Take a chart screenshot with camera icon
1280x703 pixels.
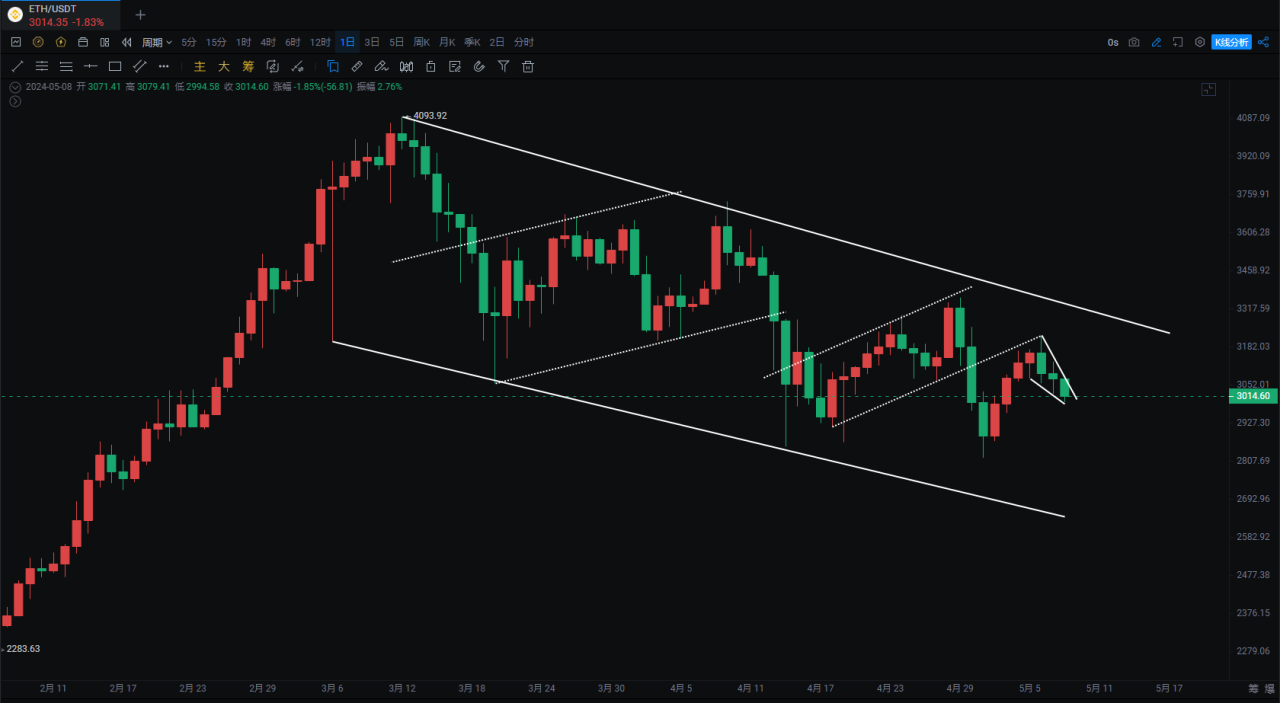click(x=1134, y=42)
